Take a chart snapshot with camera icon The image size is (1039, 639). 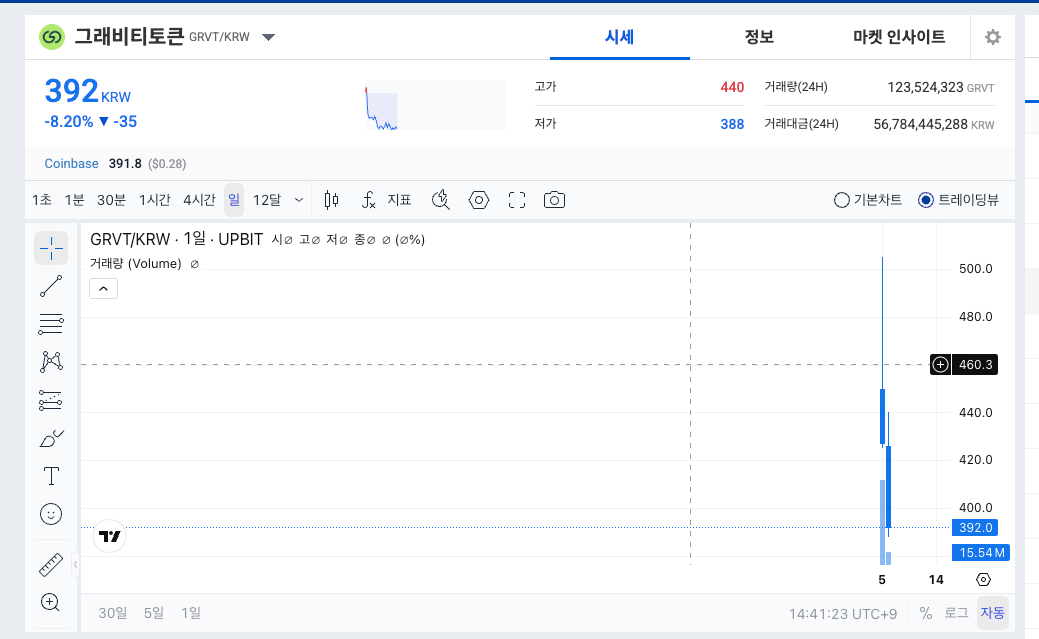(x=554, y=200)
